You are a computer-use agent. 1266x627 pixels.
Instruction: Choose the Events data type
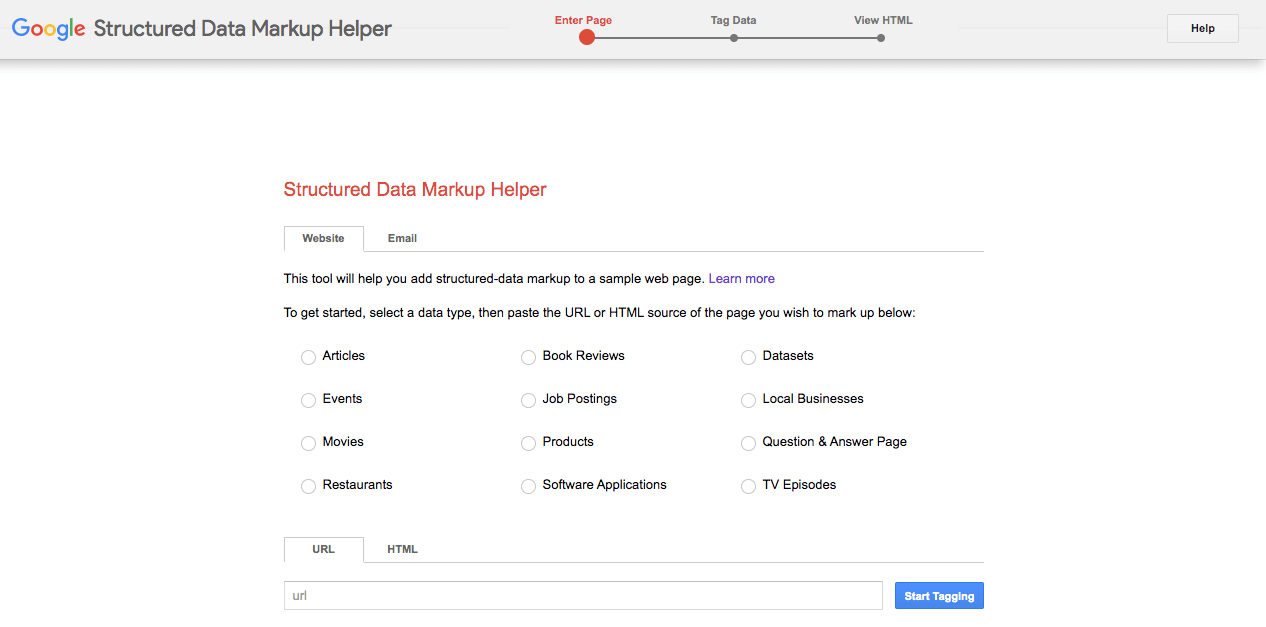pos(308,400)
